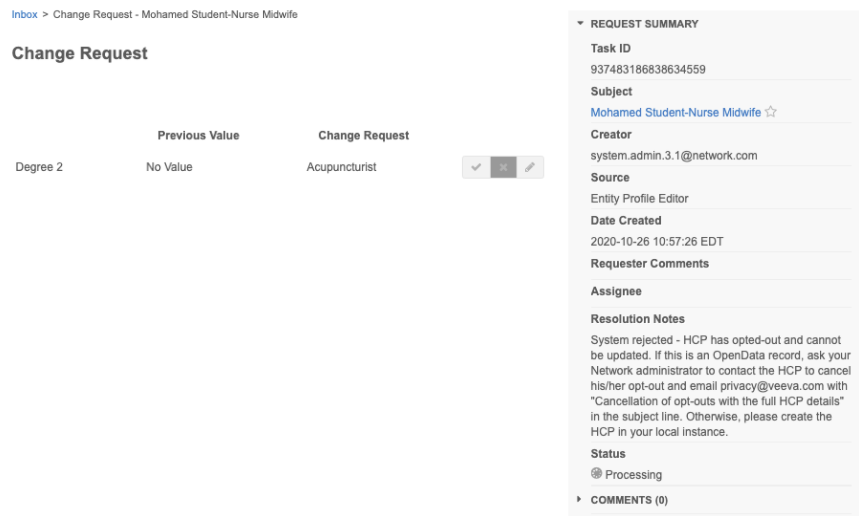Click the Date Created timestamp value
This screenshot has width=859, height=516.
coord(657,242)
